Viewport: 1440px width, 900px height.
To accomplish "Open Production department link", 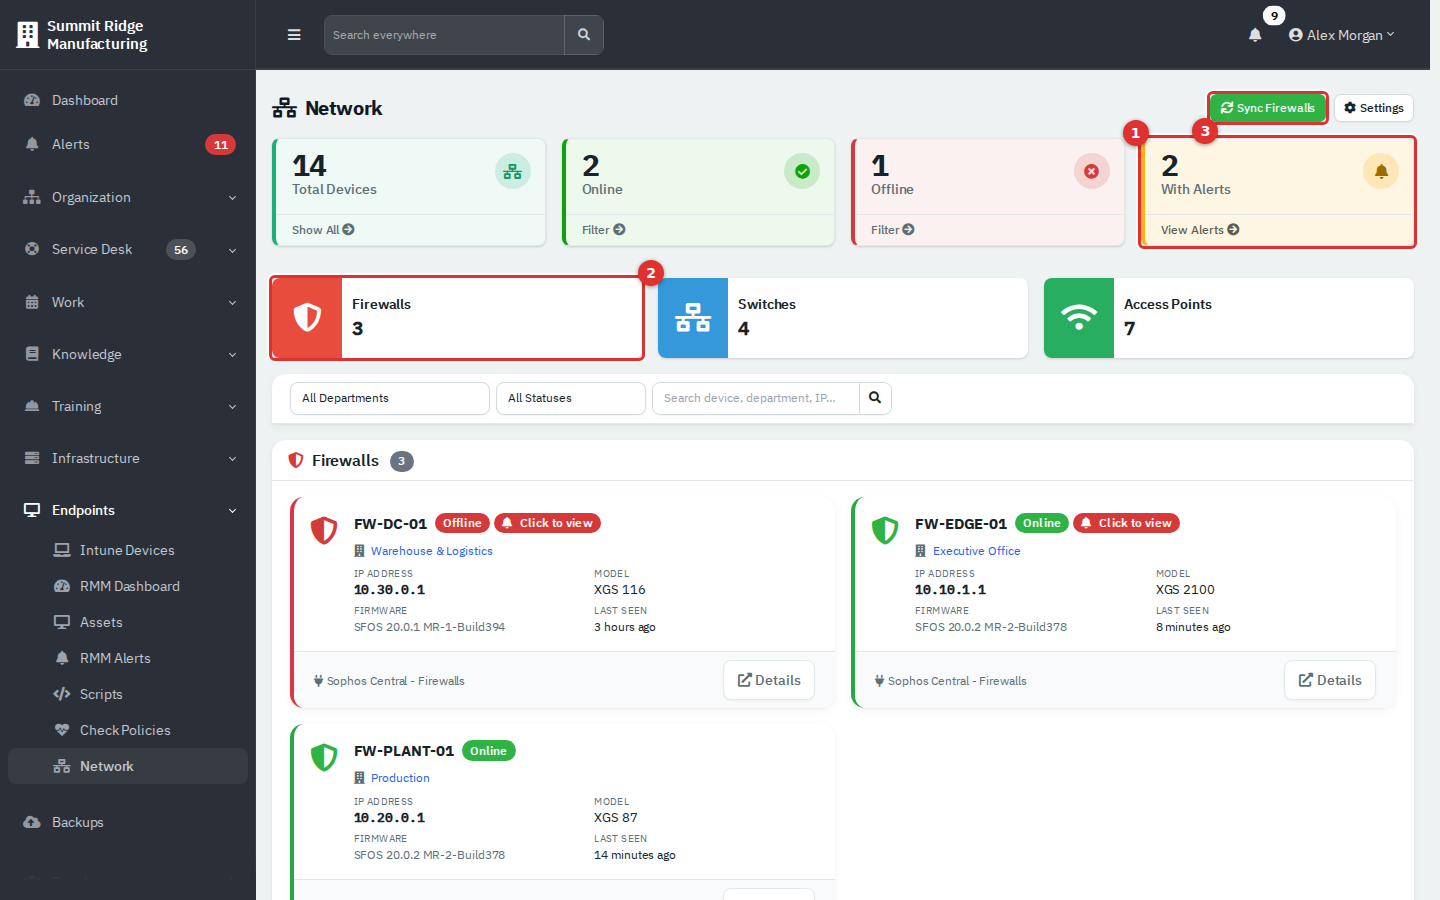I will [400, 778].
